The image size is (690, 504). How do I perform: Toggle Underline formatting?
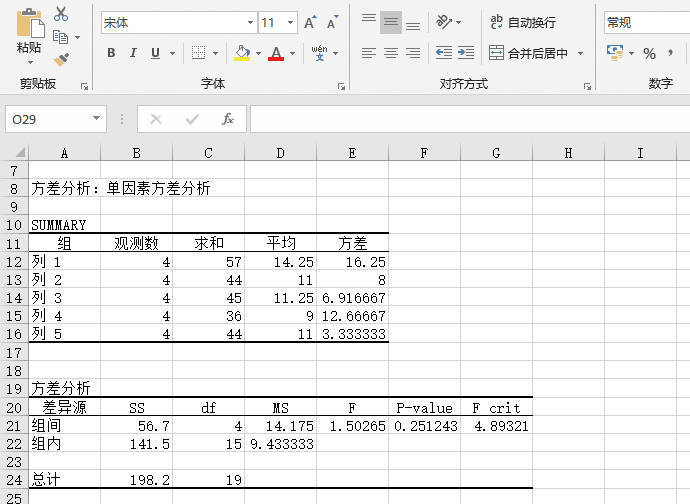[155, 53]
